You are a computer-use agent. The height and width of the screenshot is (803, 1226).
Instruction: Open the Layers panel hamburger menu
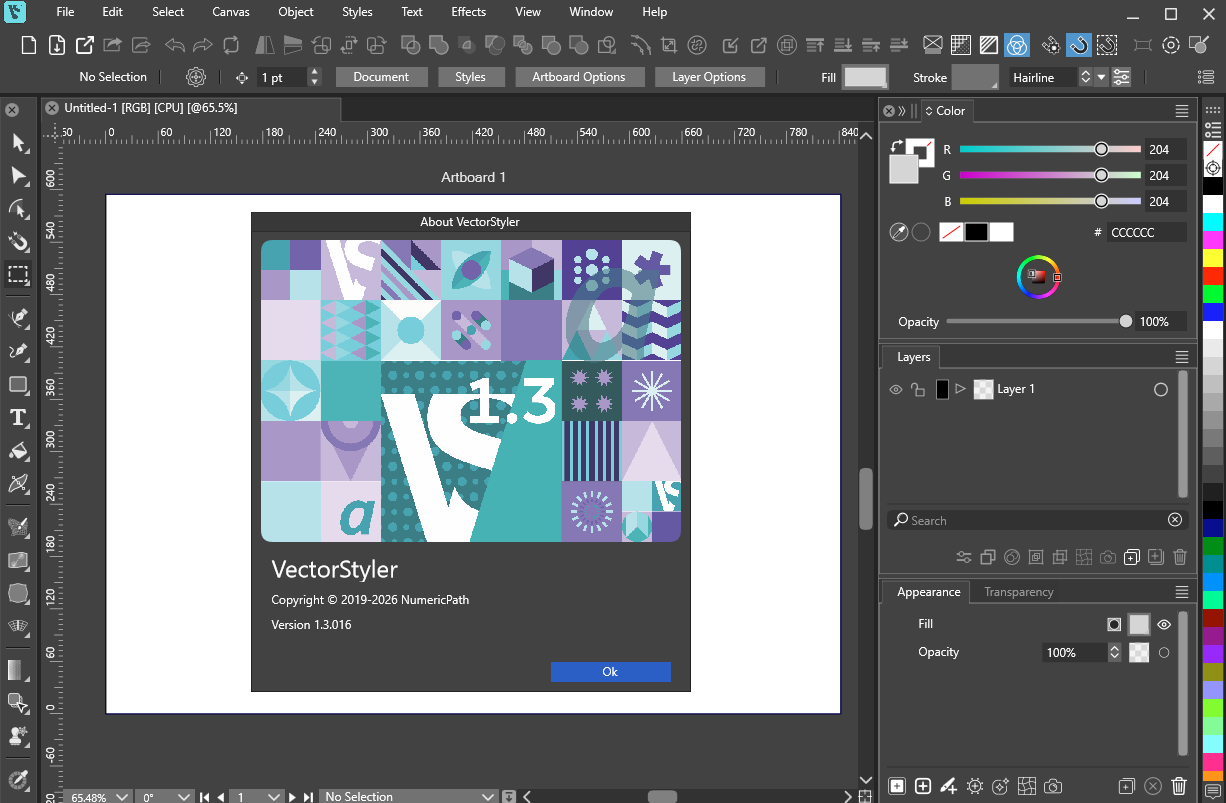click(1182, 357)
